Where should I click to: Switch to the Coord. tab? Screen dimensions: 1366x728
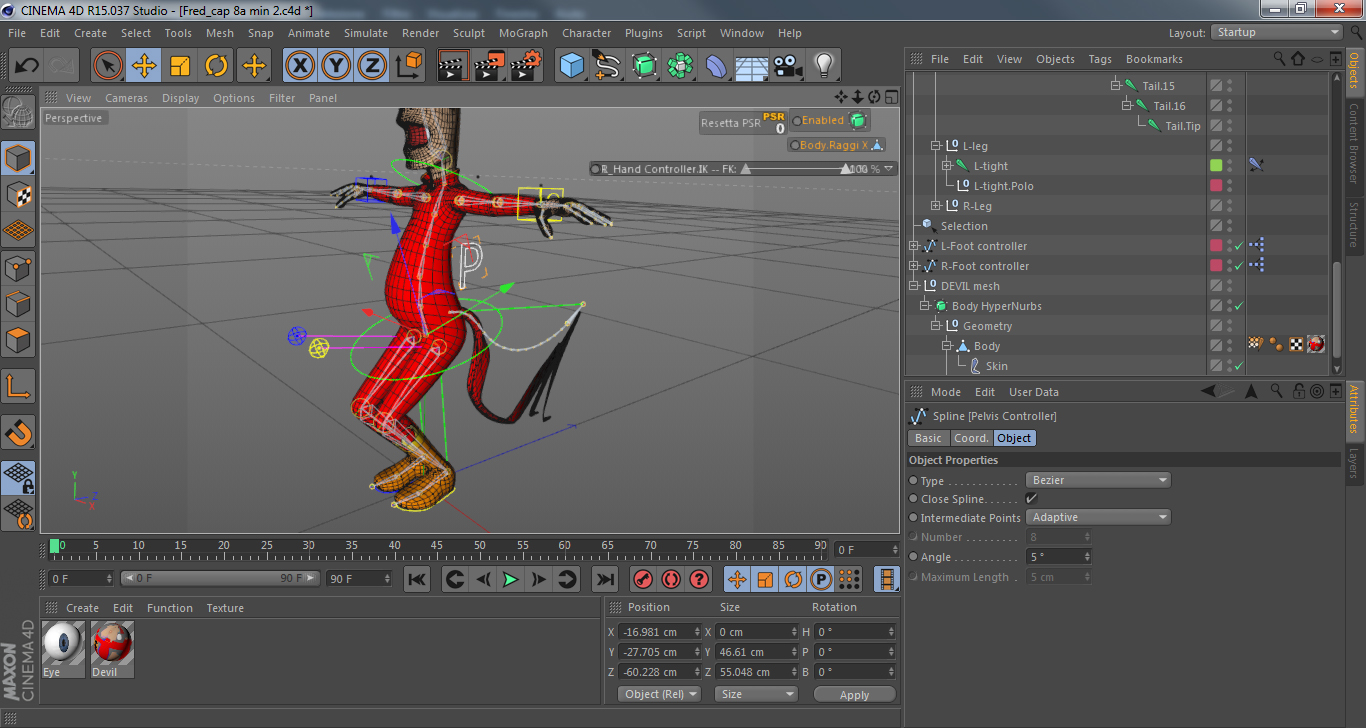point(970,438)
